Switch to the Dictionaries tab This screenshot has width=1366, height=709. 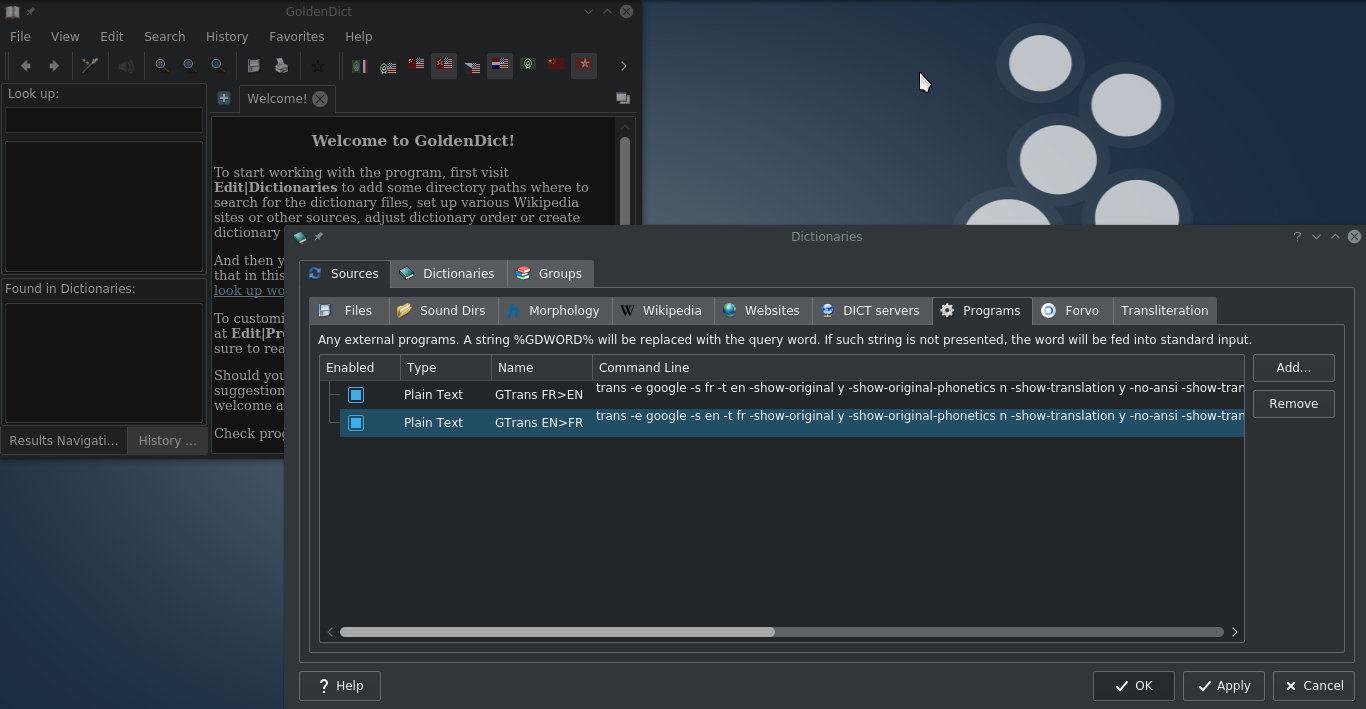coord(447,273)
